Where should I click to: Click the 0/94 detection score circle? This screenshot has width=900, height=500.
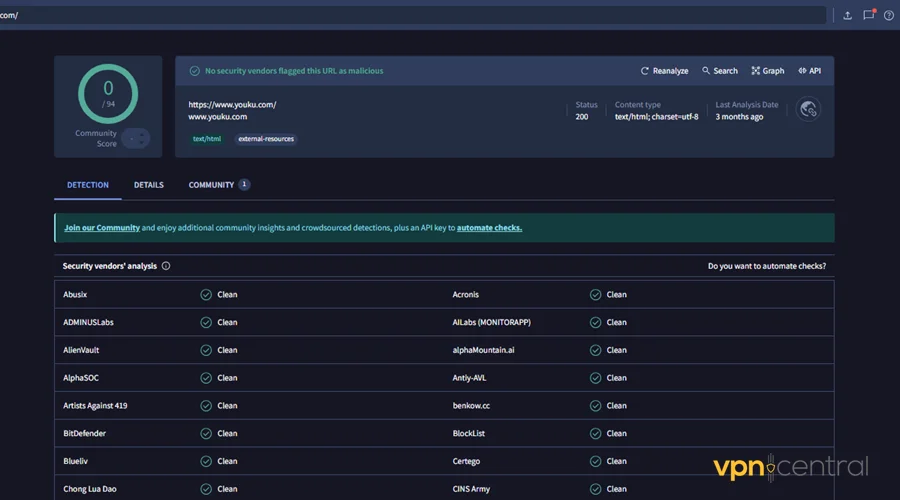point(108,94)
